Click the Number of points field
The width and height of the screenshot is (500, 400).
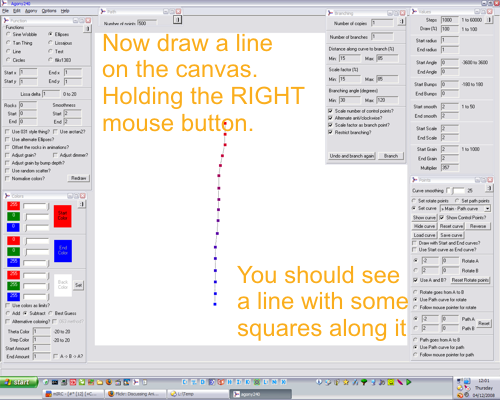click(x=147, y=23)
